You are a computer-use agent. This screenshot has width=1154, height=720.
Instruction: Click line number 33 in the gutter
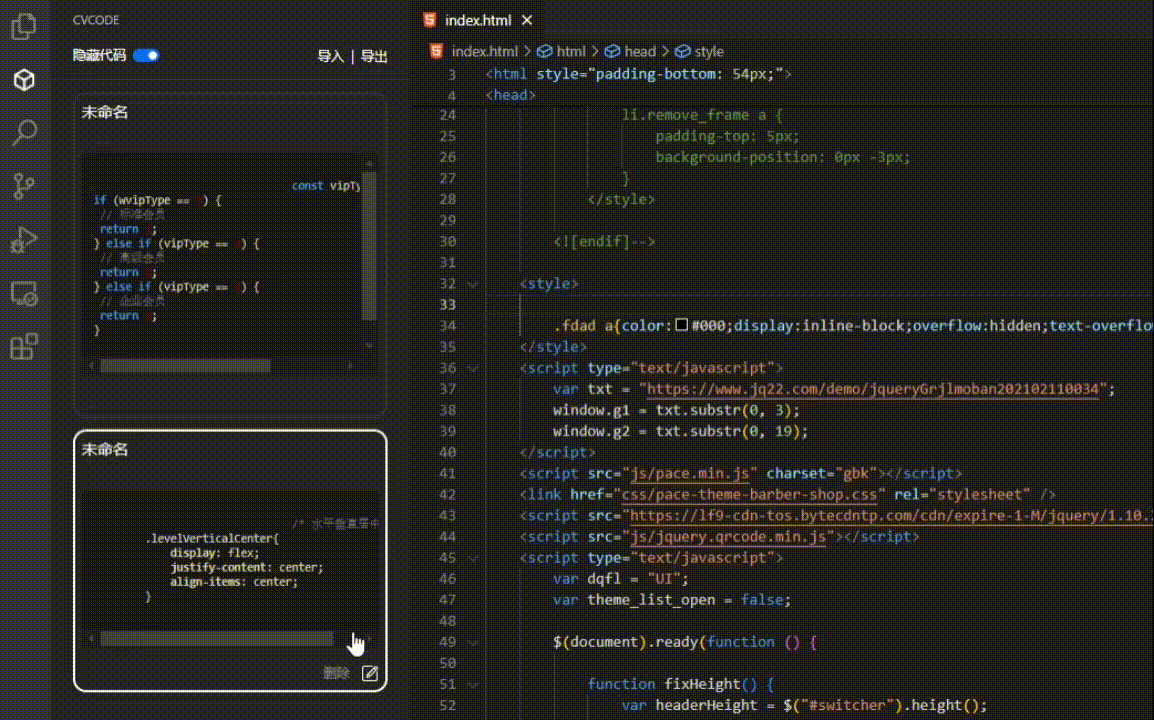pos(447,305)
